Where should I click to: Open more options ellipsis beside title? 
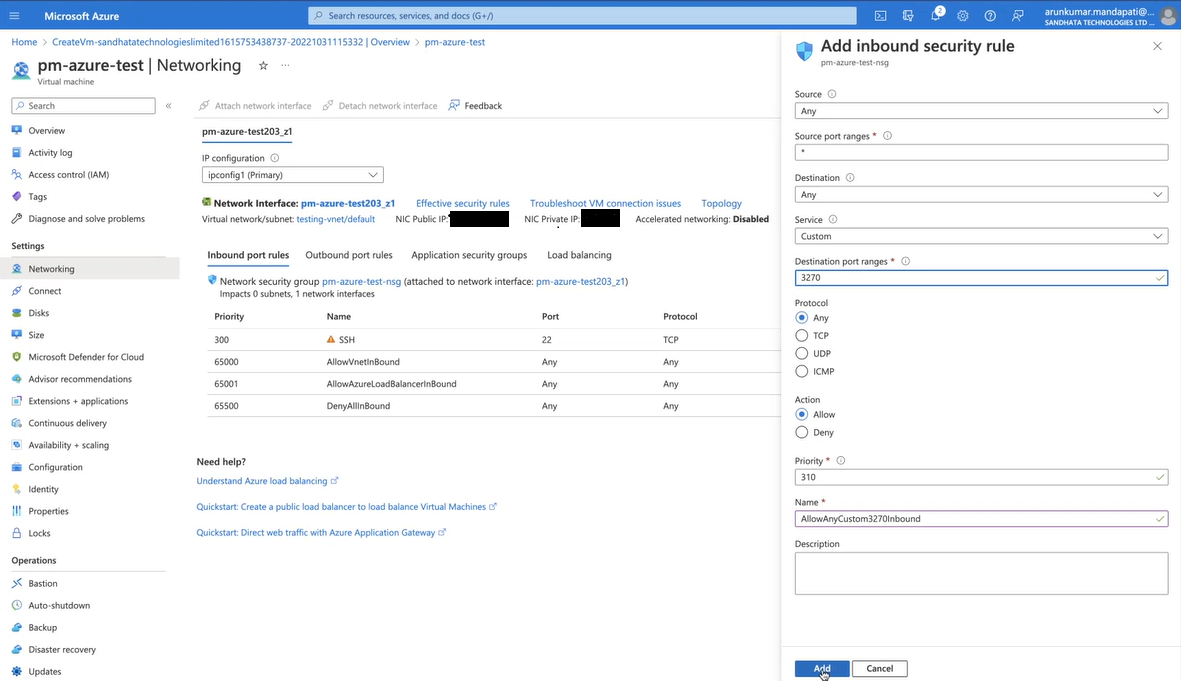285,66
